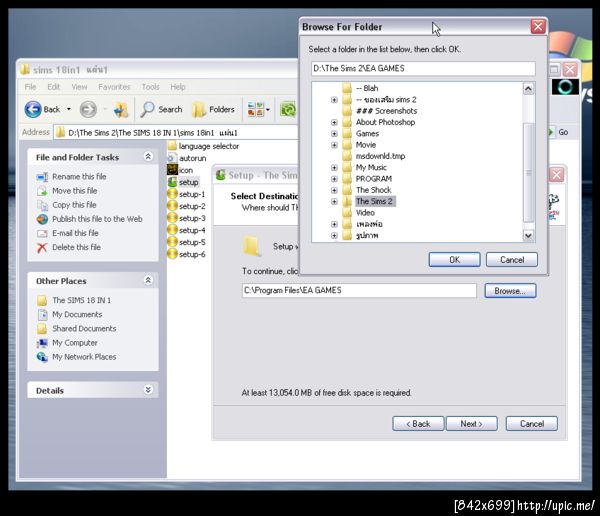Screen dimensions: 600x516
Task: Select the Video folder in tree
Action: 365,212
